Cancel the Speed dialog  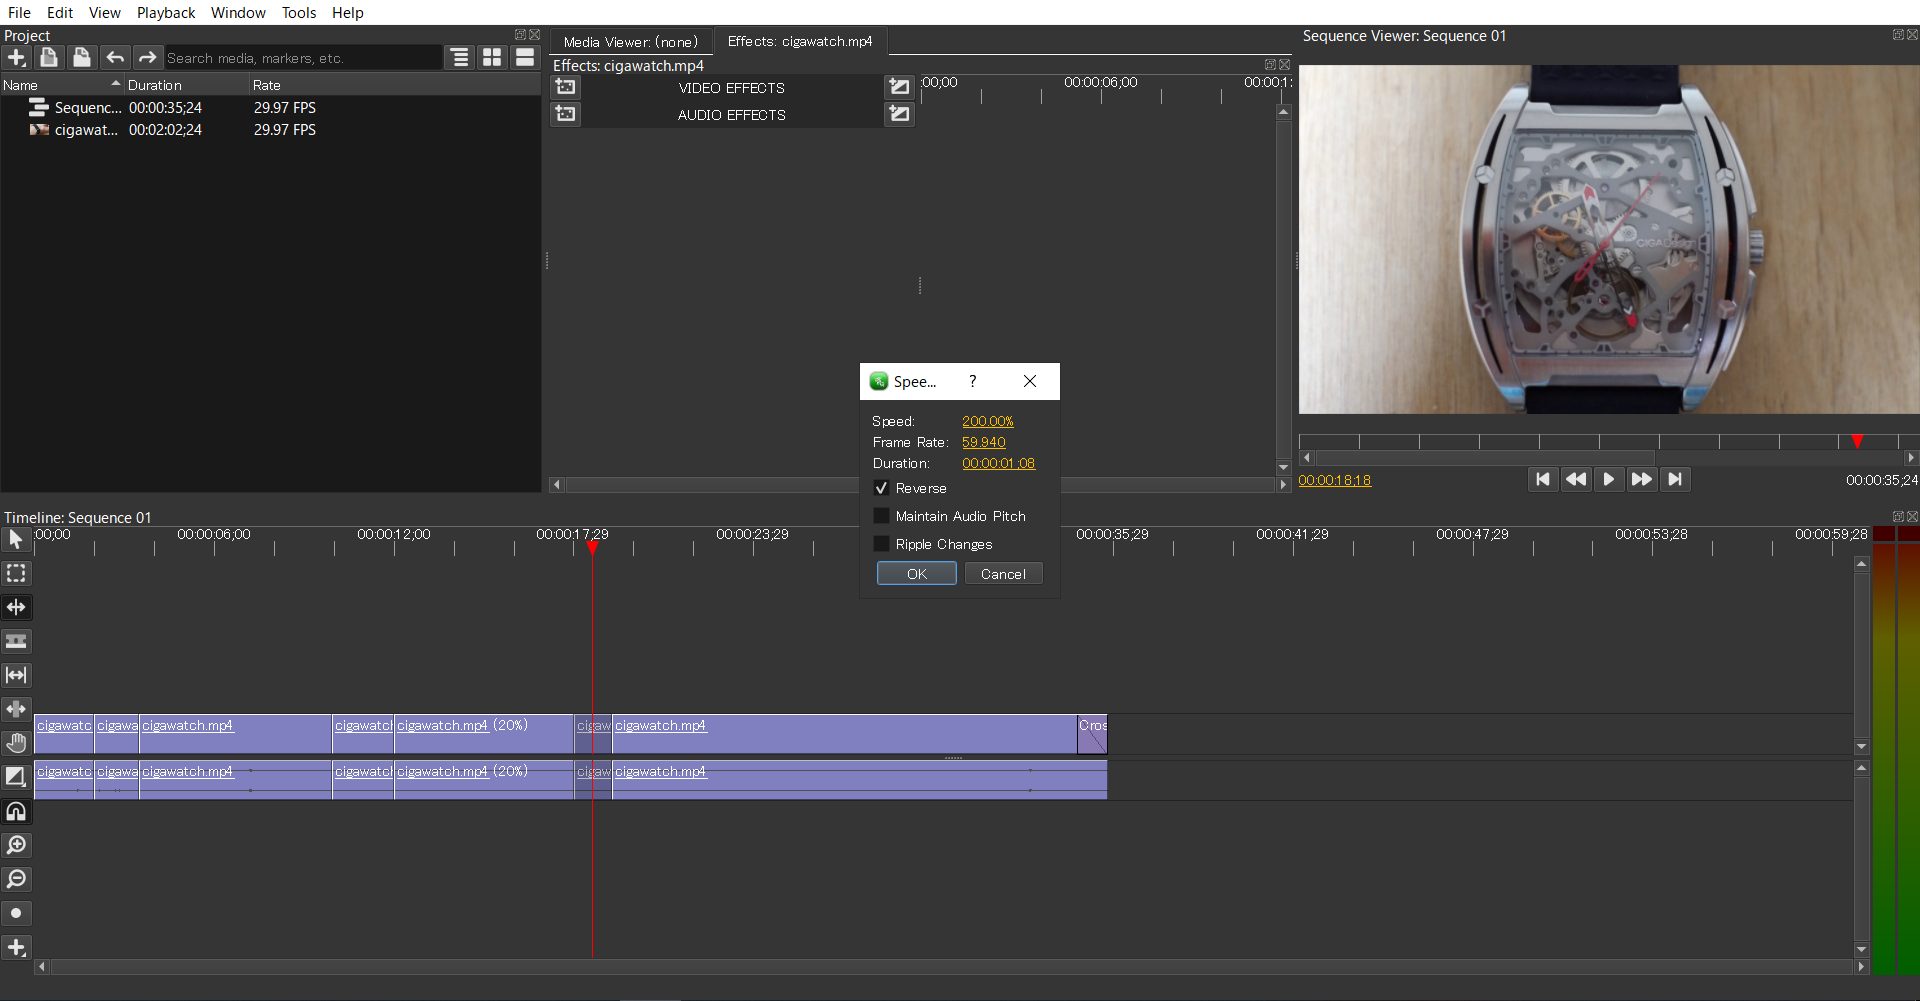pos(1003,574)
